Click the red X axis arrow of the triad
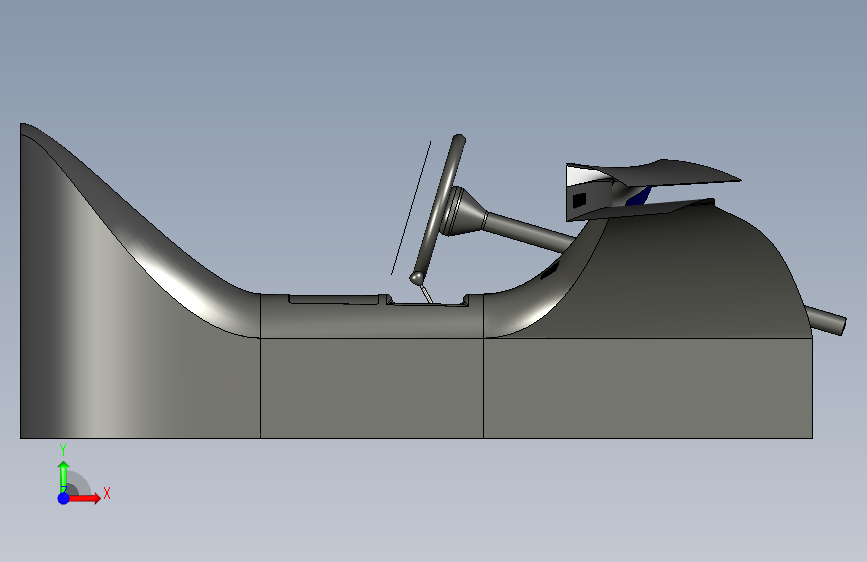This screenshot has height=562, width=867. 84,498
